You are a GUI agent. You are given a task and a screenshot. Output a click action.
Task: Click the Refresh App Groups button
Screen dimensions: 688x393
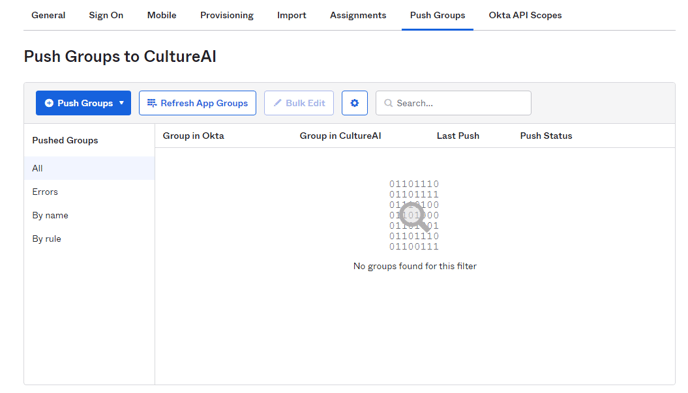pyautogui.click(x=197, y=103)
